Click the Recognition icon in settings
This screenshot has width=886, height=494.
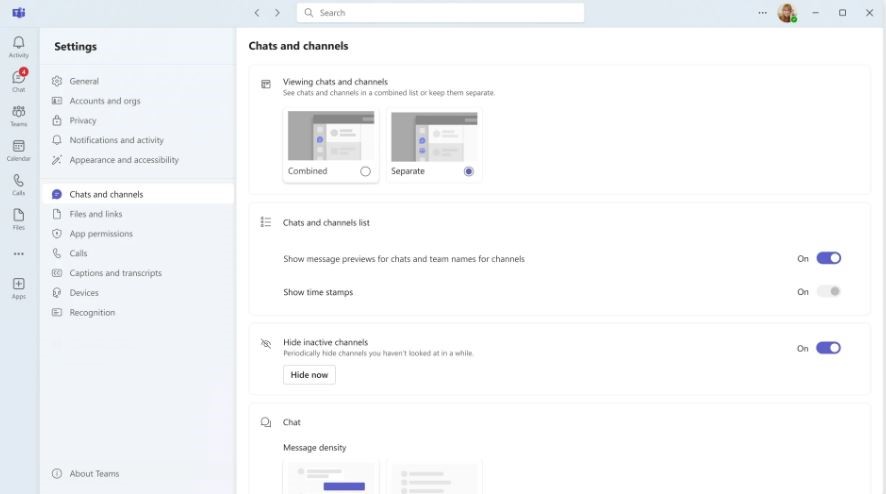click(57, 312)
